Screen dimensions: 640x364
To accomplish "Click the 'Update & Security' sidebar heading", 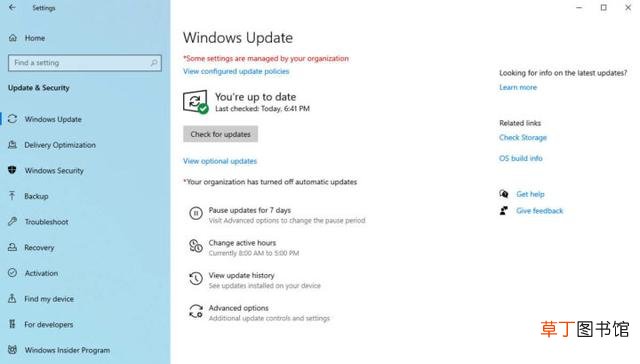I will point(39,88).
